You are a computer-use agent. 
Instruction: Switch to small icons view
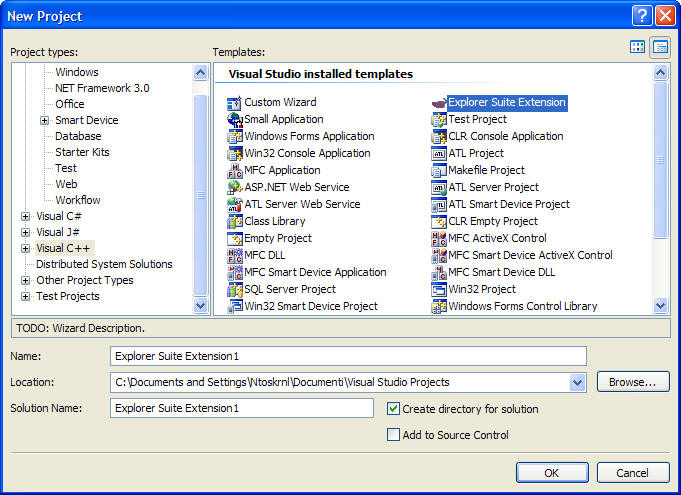coord(660,47)
